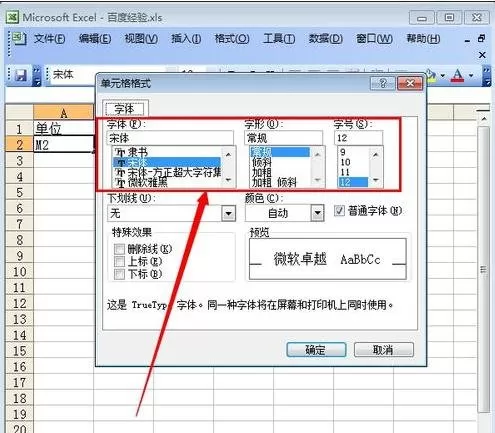The height and width of the screenshot is (433, 495).
Task: Enable 下标(B) subscript checkbox
Action: (119, 274)
